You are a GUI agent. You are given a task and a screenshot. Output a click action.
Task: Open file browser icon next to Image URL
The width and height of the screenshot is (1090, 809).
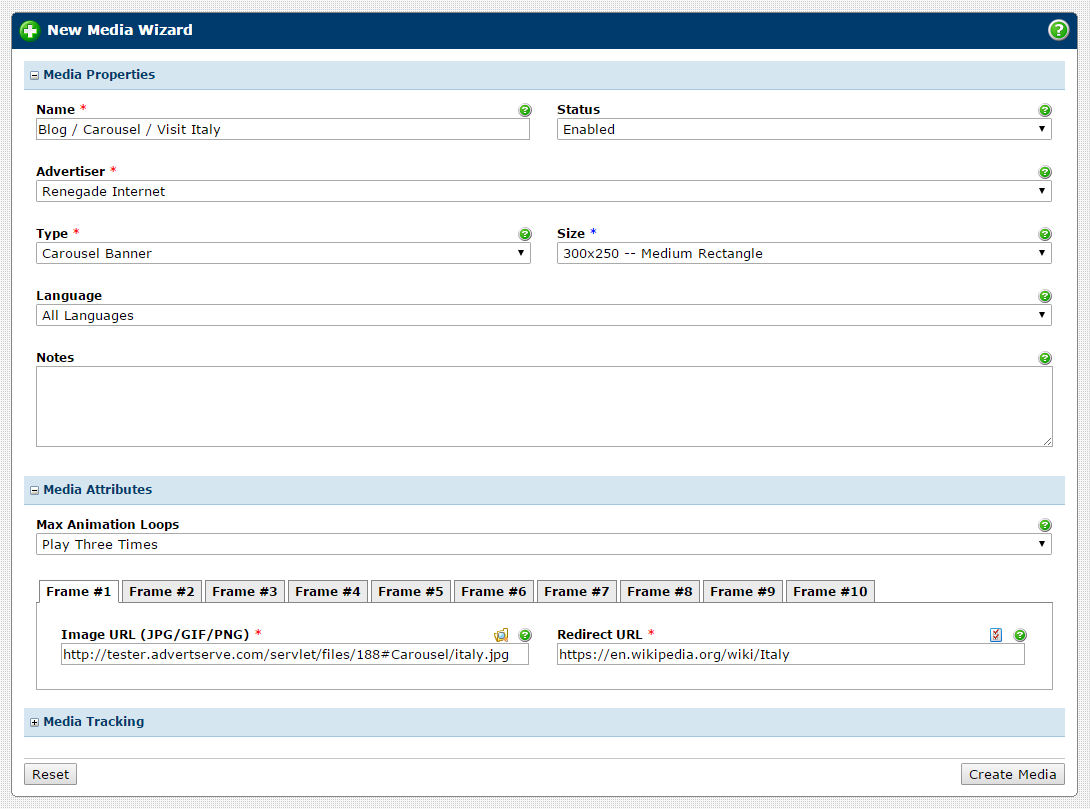point(501,635)
